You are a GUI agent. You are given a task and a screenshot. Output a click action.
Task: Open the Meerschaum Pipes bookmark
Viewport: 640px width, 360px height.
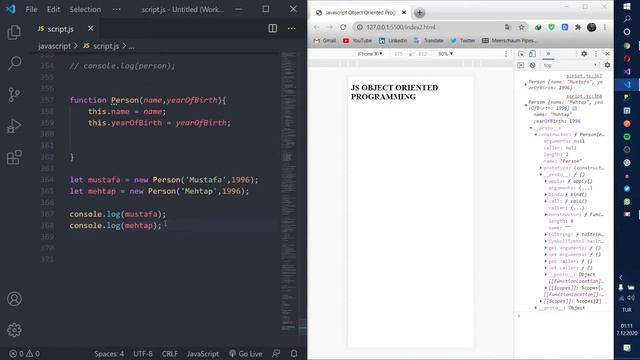click(x=509, y=40)
